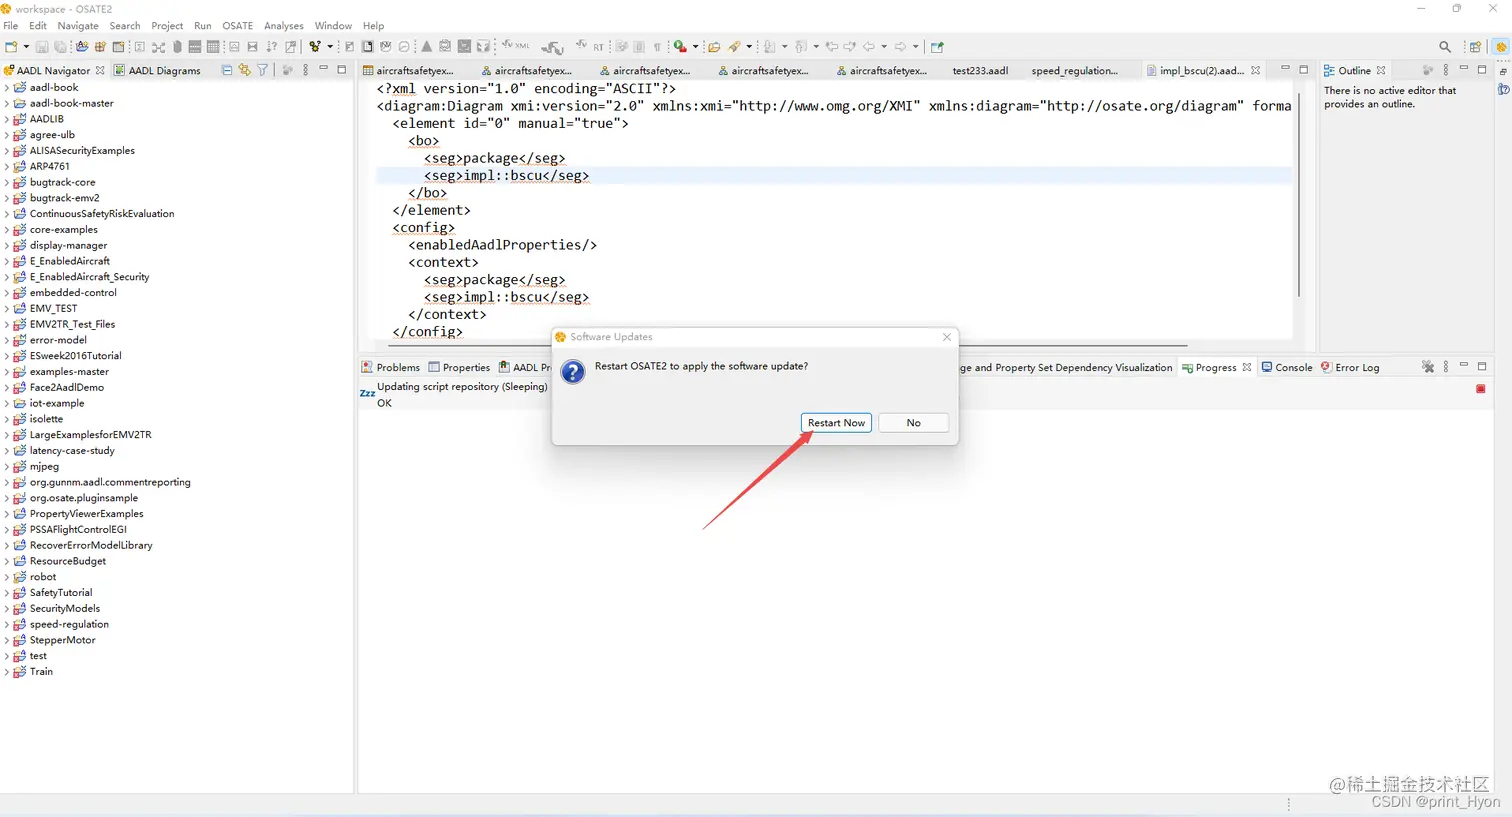This screenshot has width=1512, height=817.
Task: Open the Error Log view tab
Action: coord(1350,367)
